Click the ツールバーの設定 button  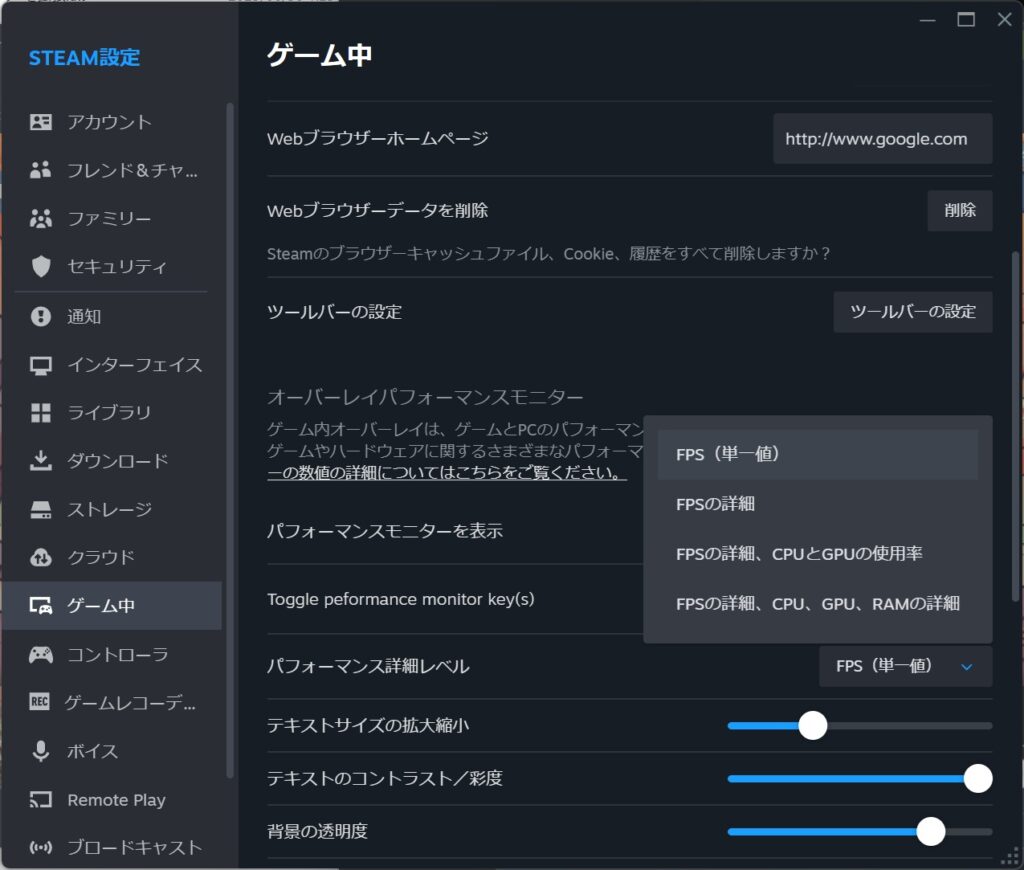point(913,312)
